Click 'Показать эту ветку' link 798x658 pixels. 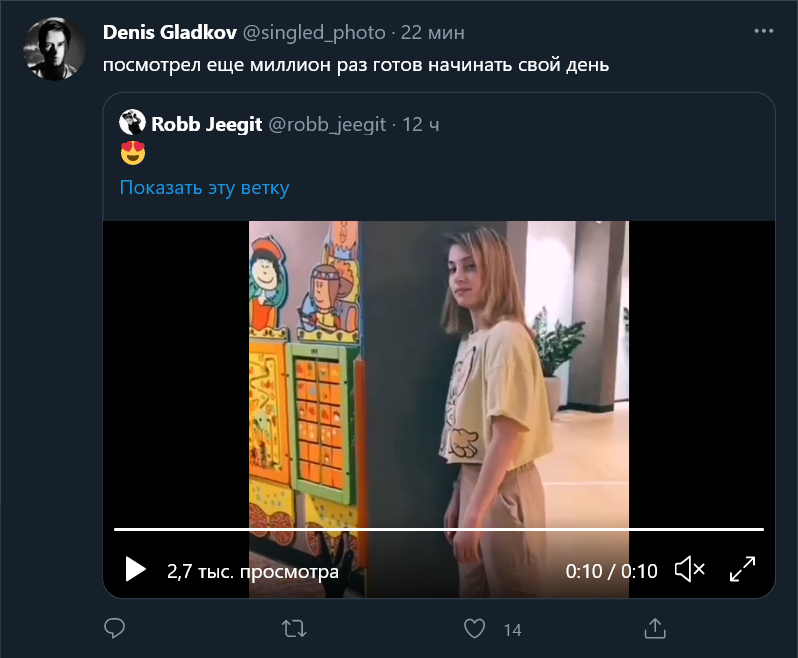tap(204, 187)
